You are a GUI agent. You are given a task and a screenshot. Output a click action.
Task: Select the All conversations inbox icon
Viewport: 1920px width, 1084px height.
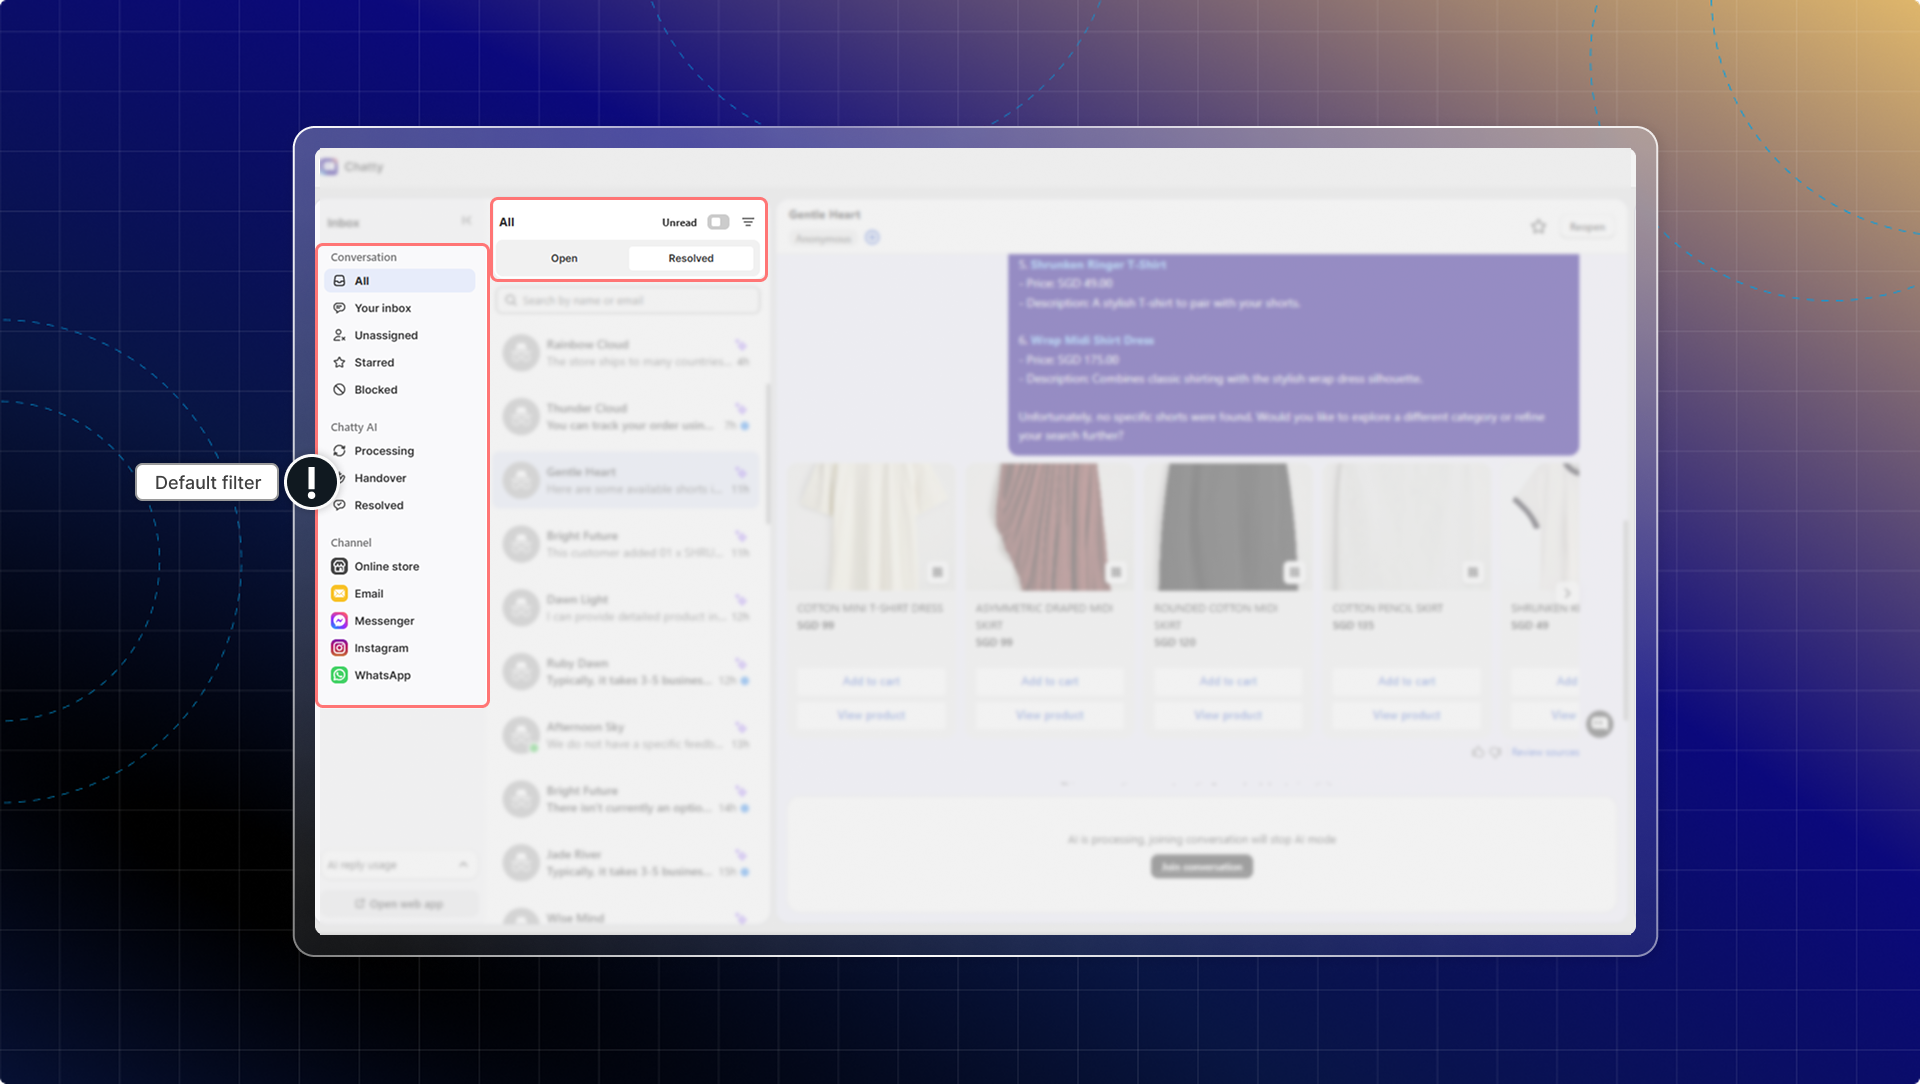tap(340, 281)
